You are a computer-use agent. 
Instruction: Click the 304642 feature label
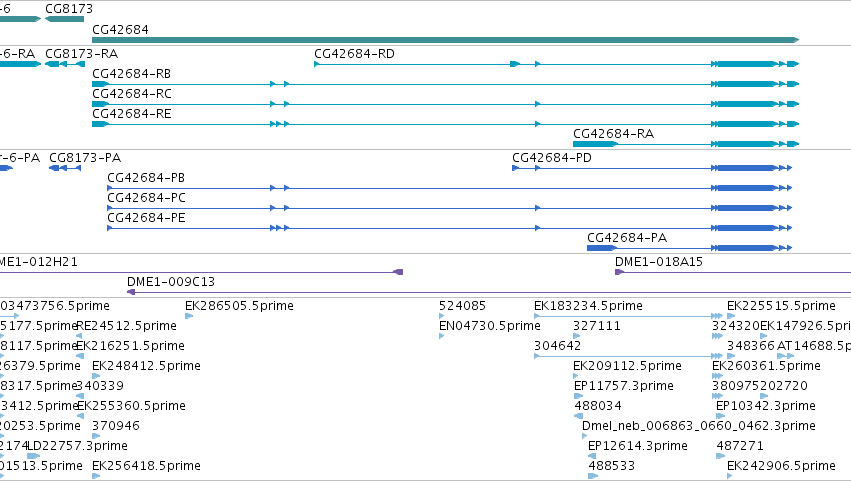point(557,346)
